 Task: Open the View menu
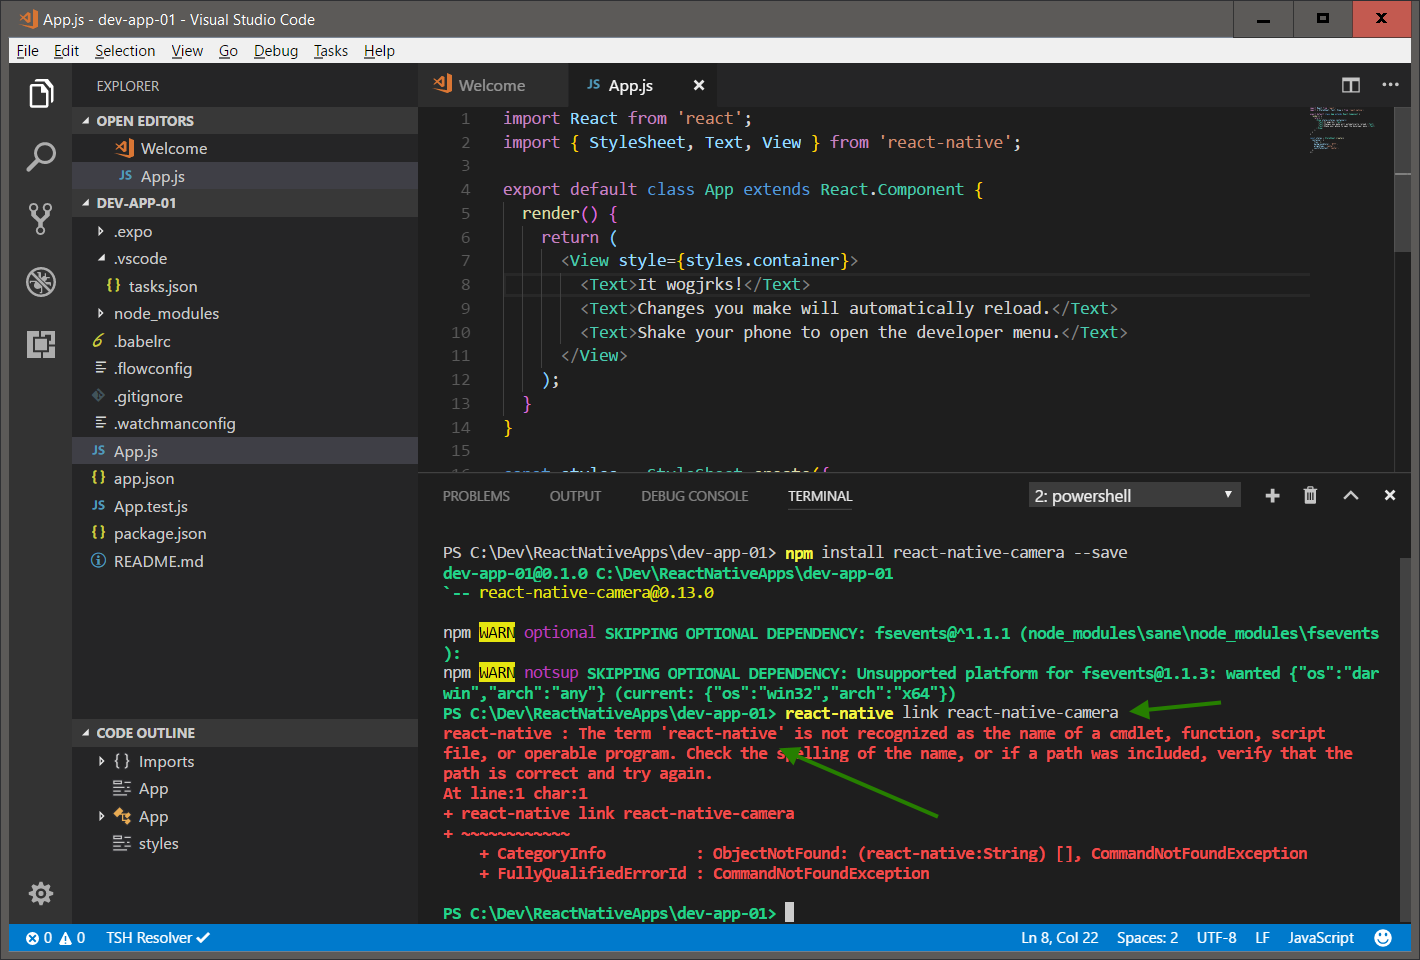[x=187, y=51]
